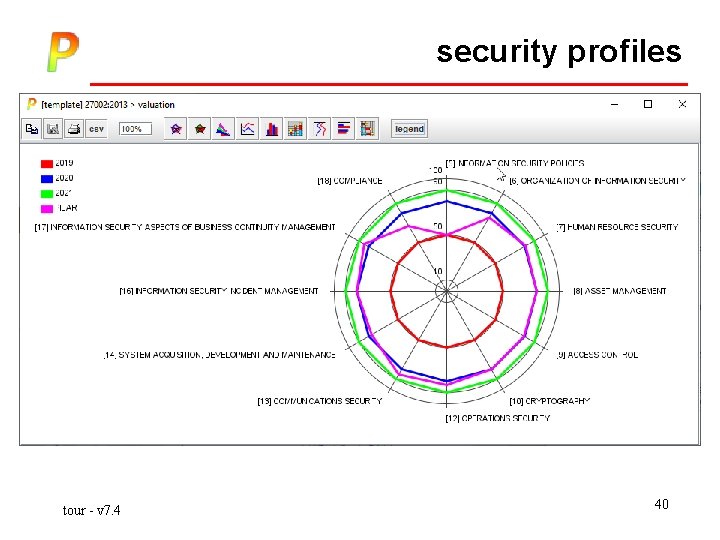Click the window title '[template] 27002:2013 > valuation'
This screenshot has height=540, width=720.
(x=108, y=105)
